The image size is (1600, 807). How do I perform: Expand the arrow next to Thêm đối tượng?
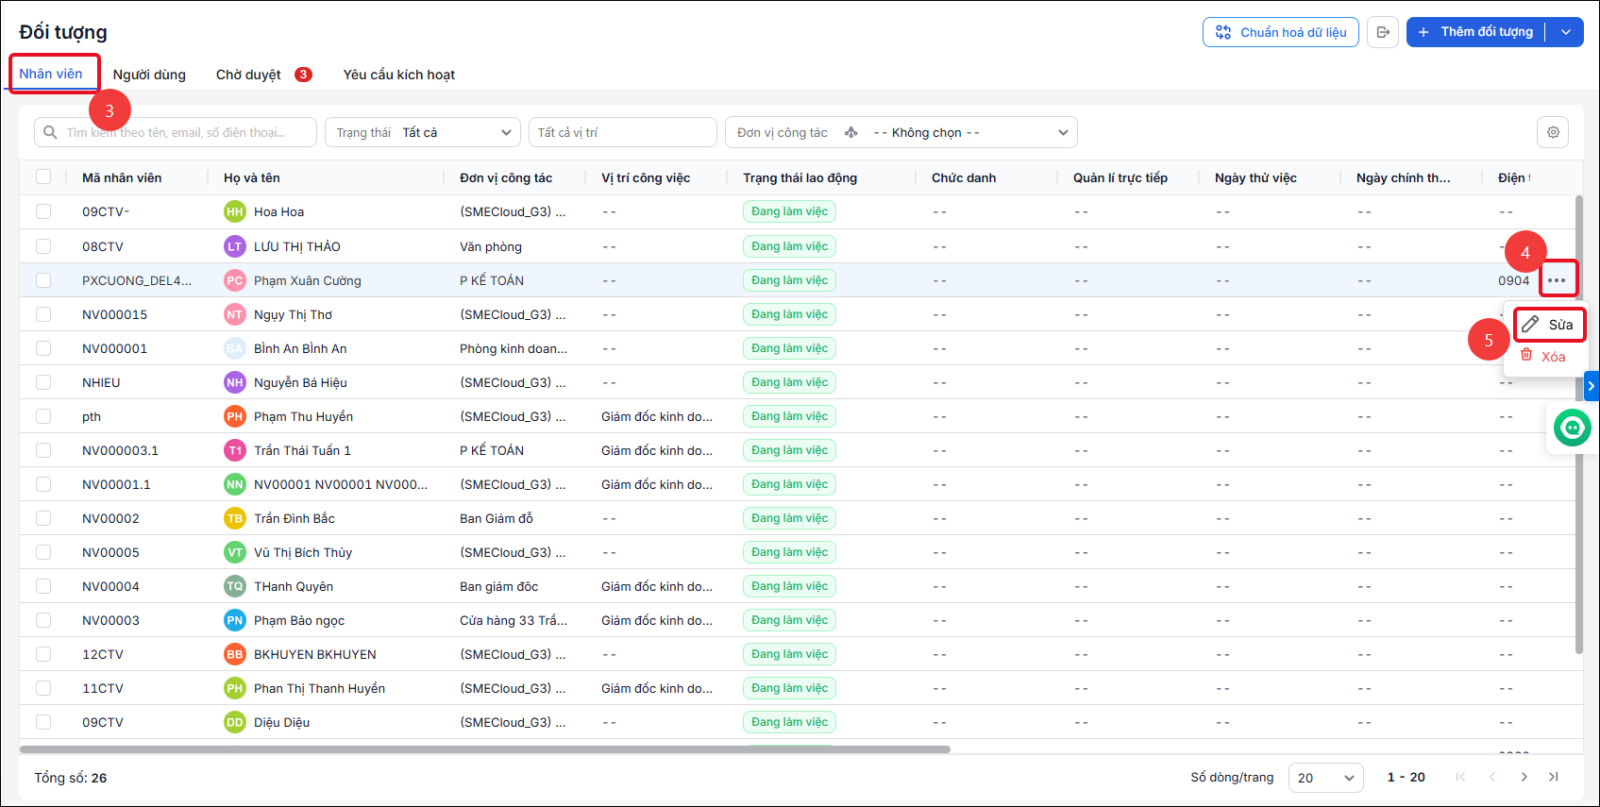click(x=1566, y=32)
